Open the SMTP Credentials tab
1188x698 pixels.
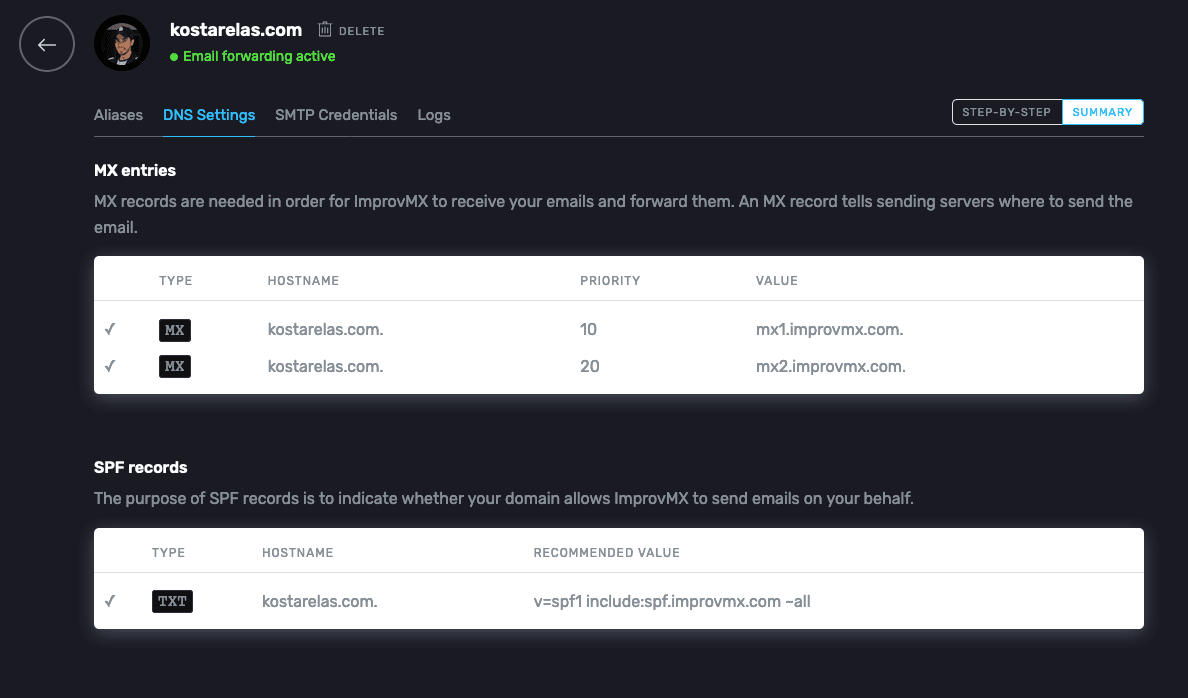pos(336,115)
